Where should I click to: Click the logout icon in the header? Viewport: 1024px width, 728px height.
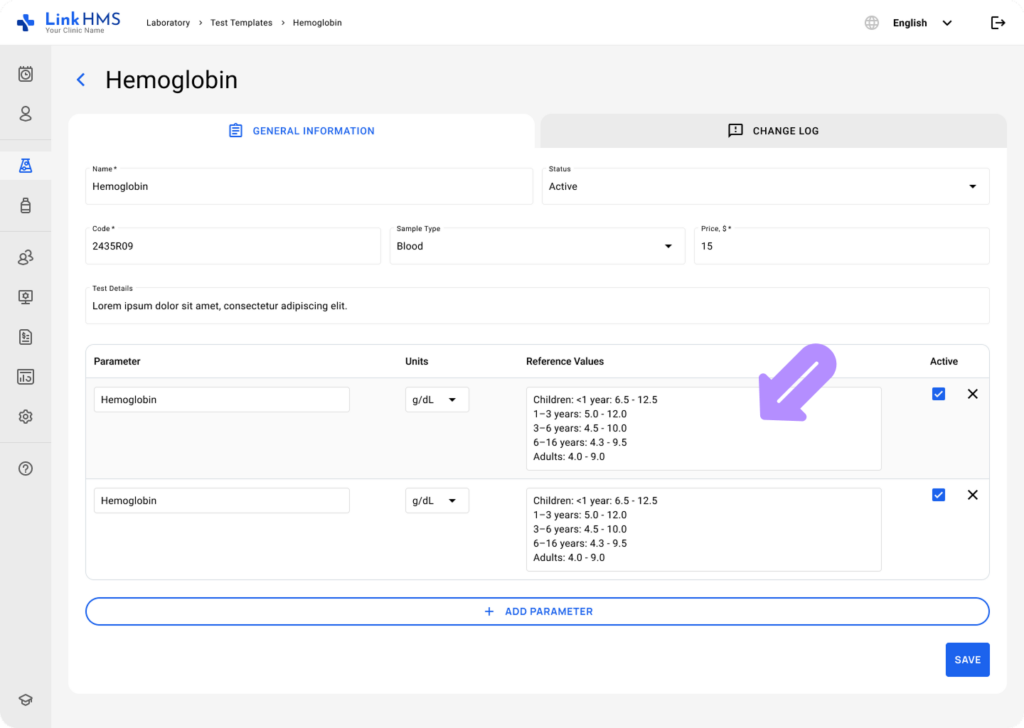coord(997,22)
